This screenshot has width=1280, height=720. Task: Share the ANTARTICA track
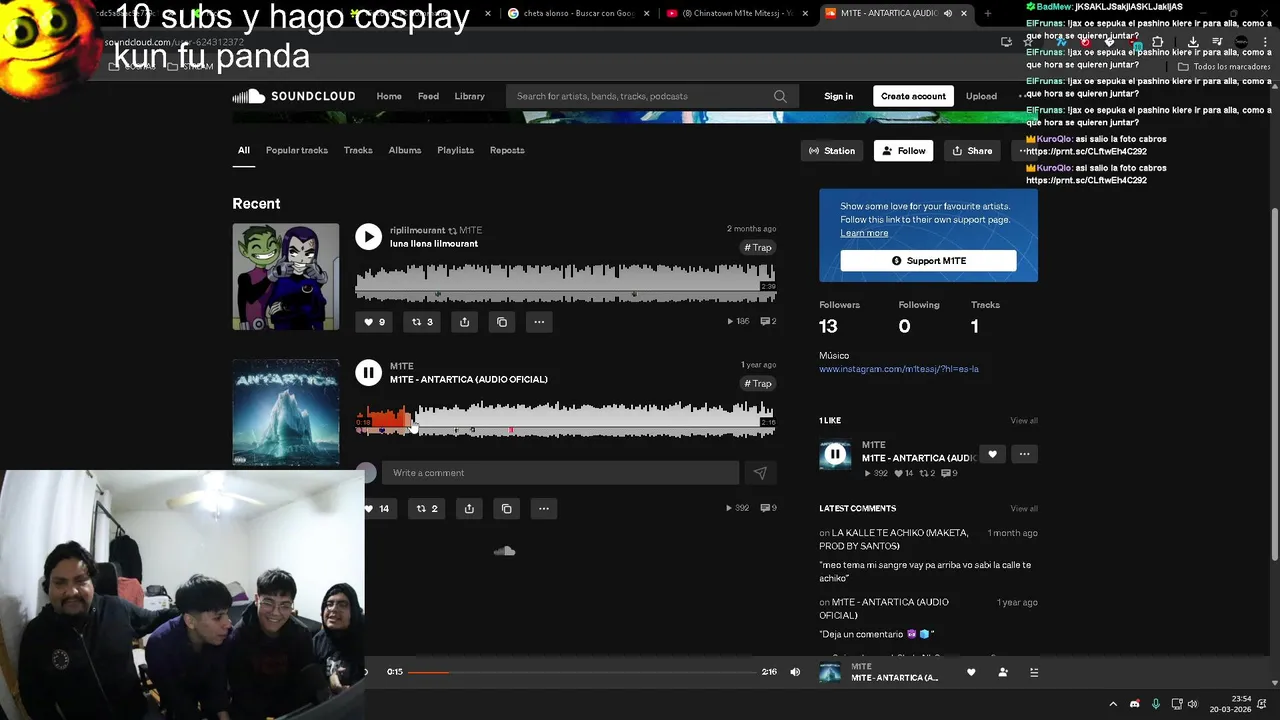point(469,509)
